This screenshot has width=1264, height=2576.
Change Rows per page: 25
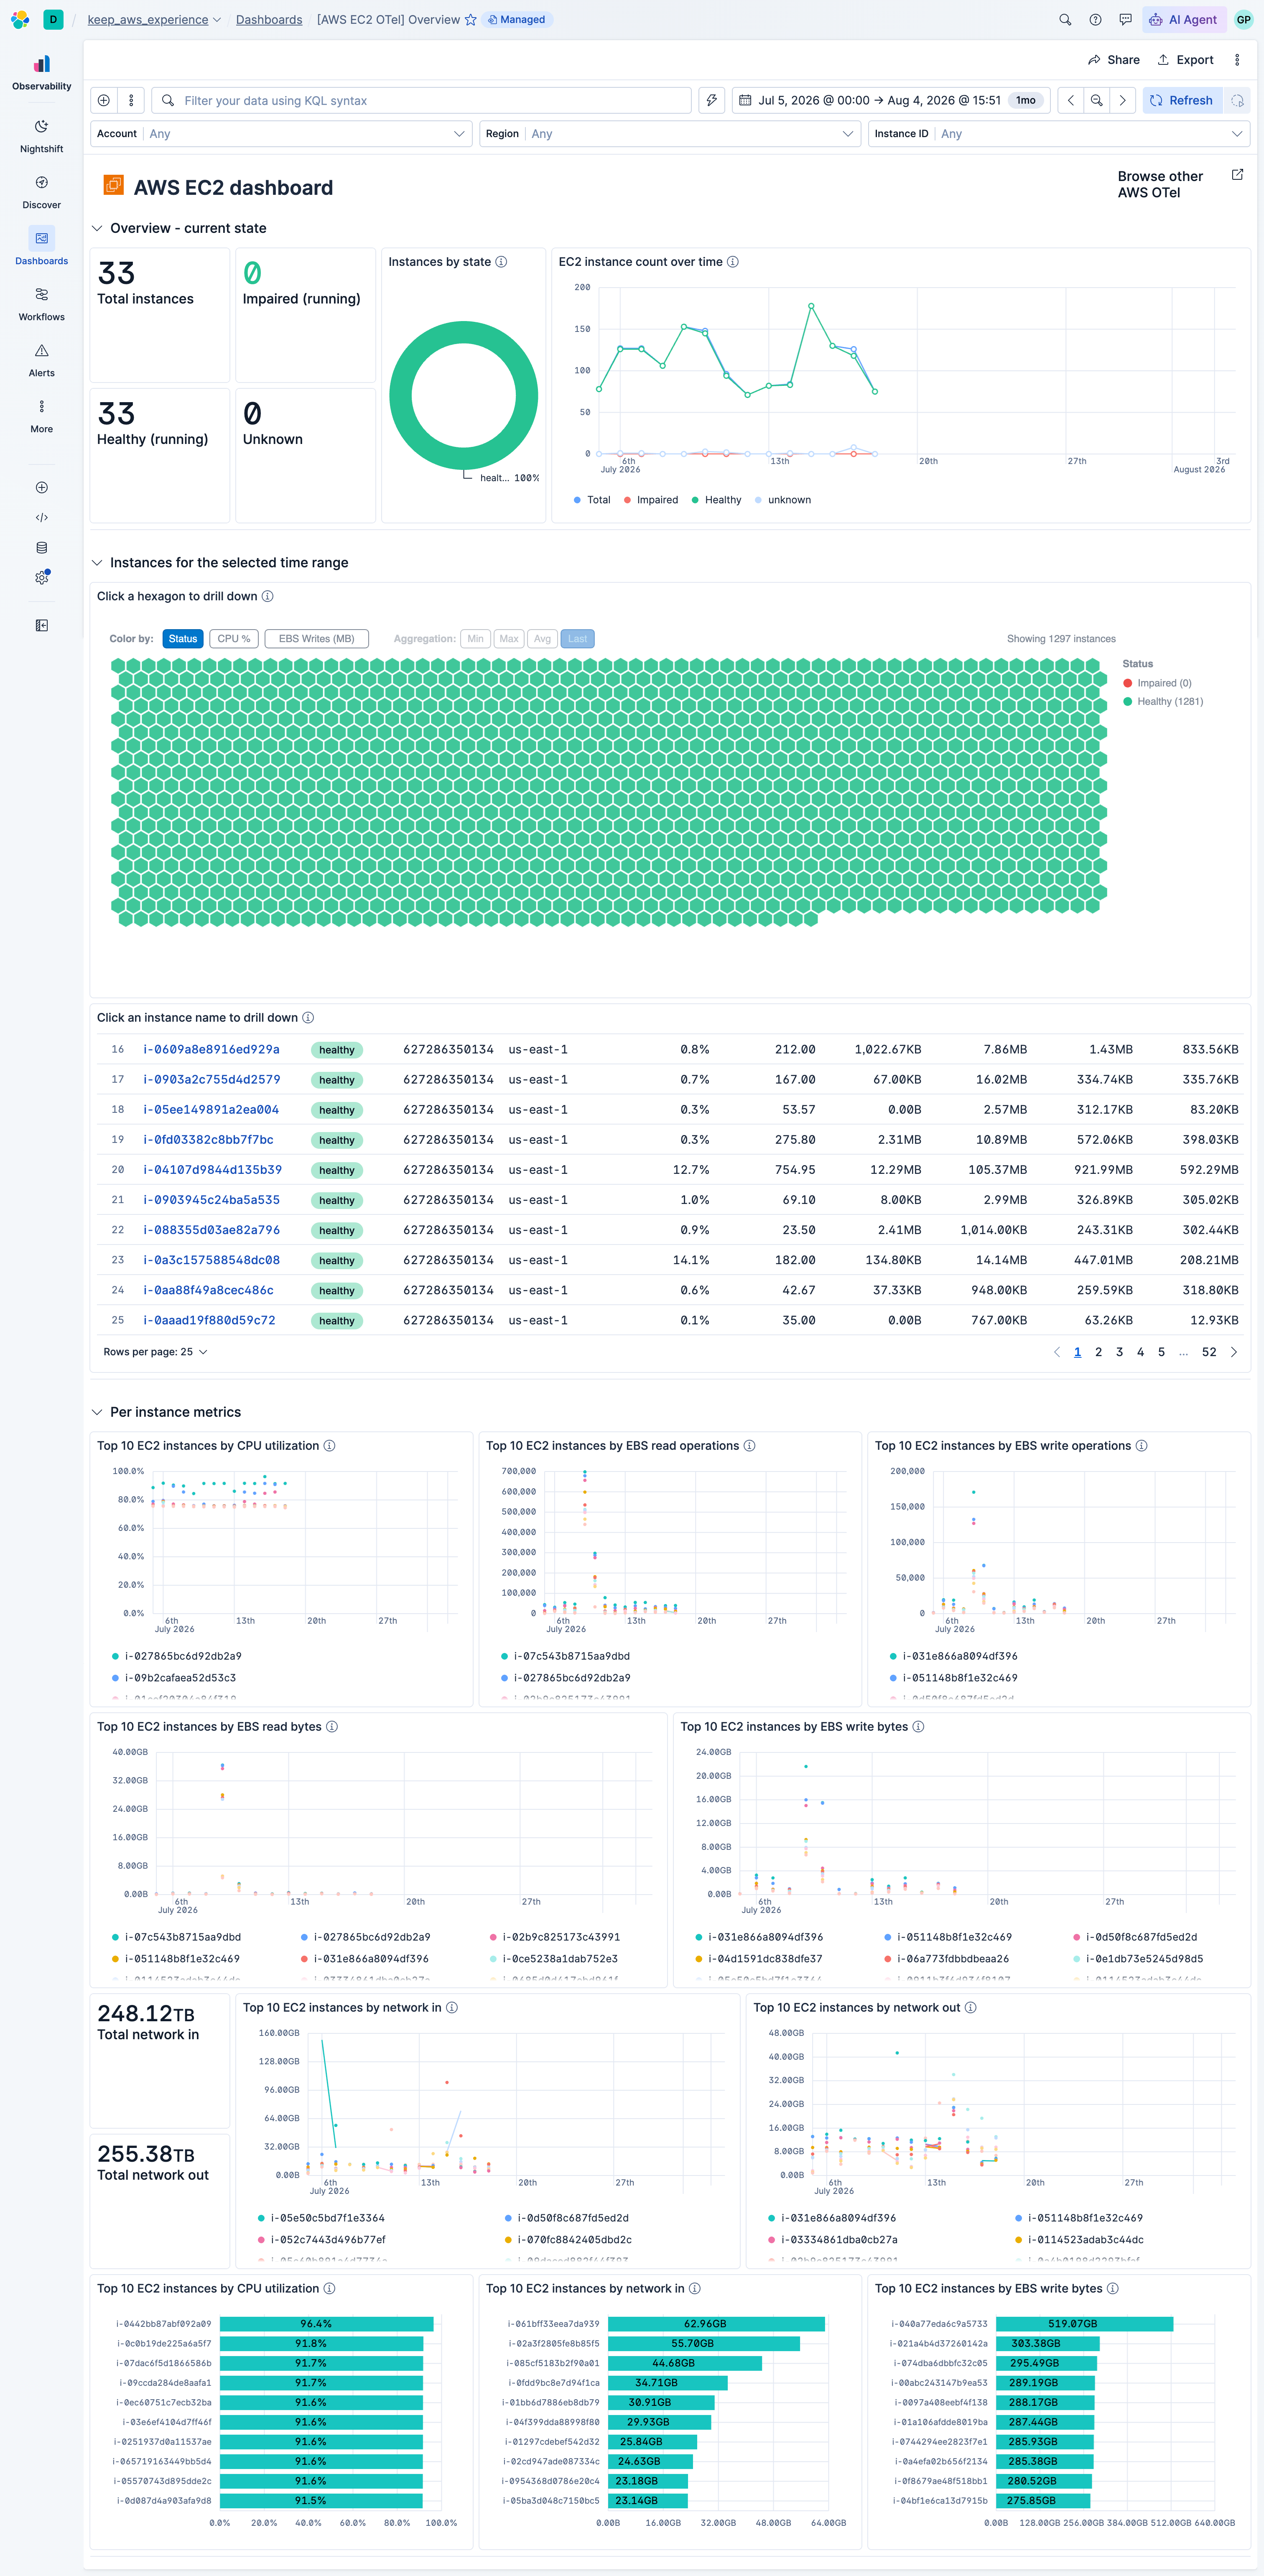[x=155, y=1352]
